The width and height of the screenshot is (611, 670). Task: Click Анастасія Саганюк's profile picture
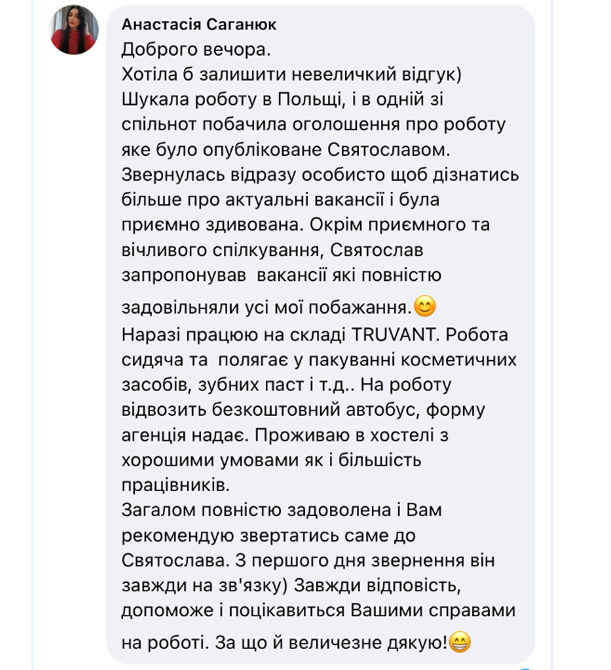(74, 29)
